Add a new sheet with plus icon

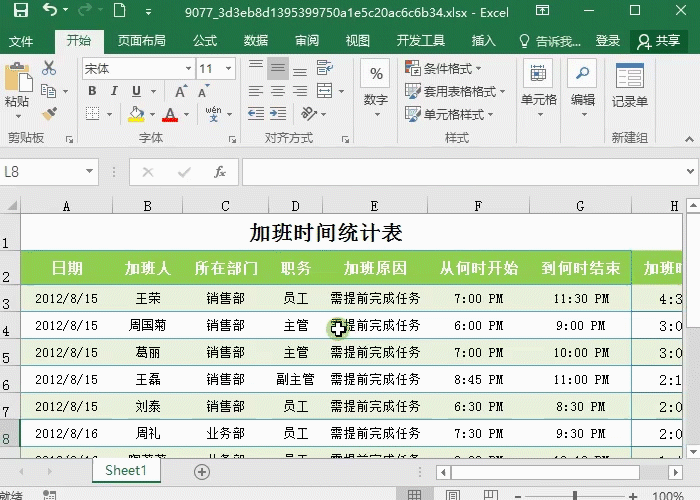point(202,472)
